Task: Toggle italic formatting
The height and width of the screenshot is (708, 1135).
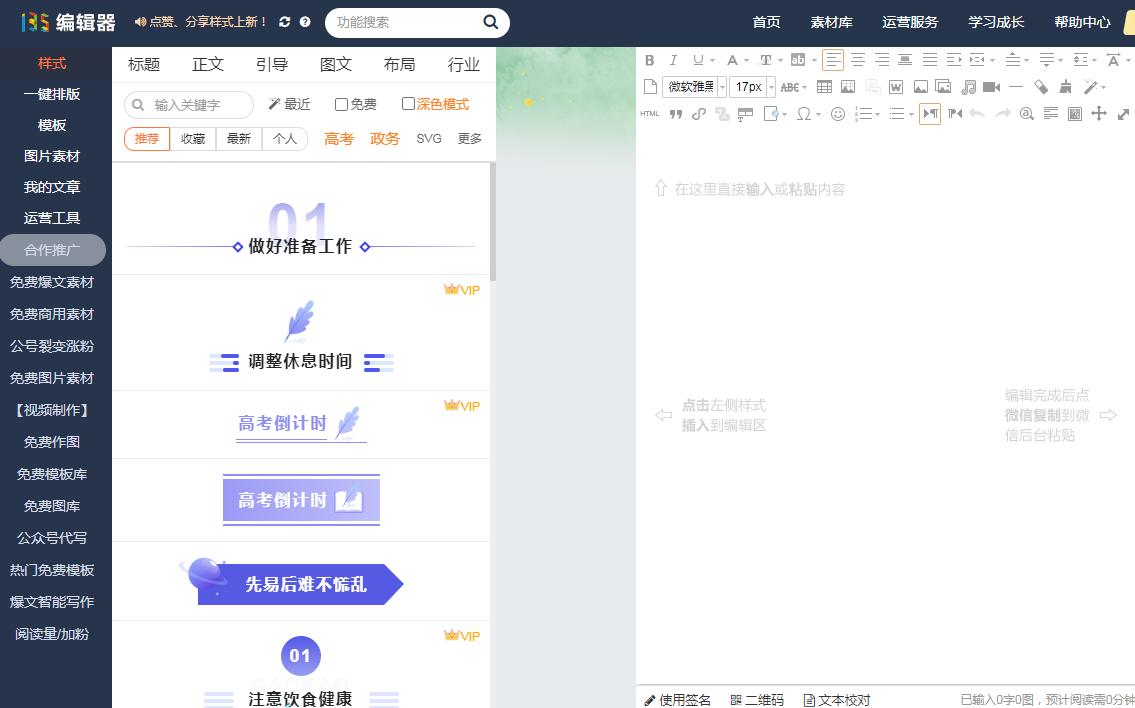Action: tap(673, 60)
